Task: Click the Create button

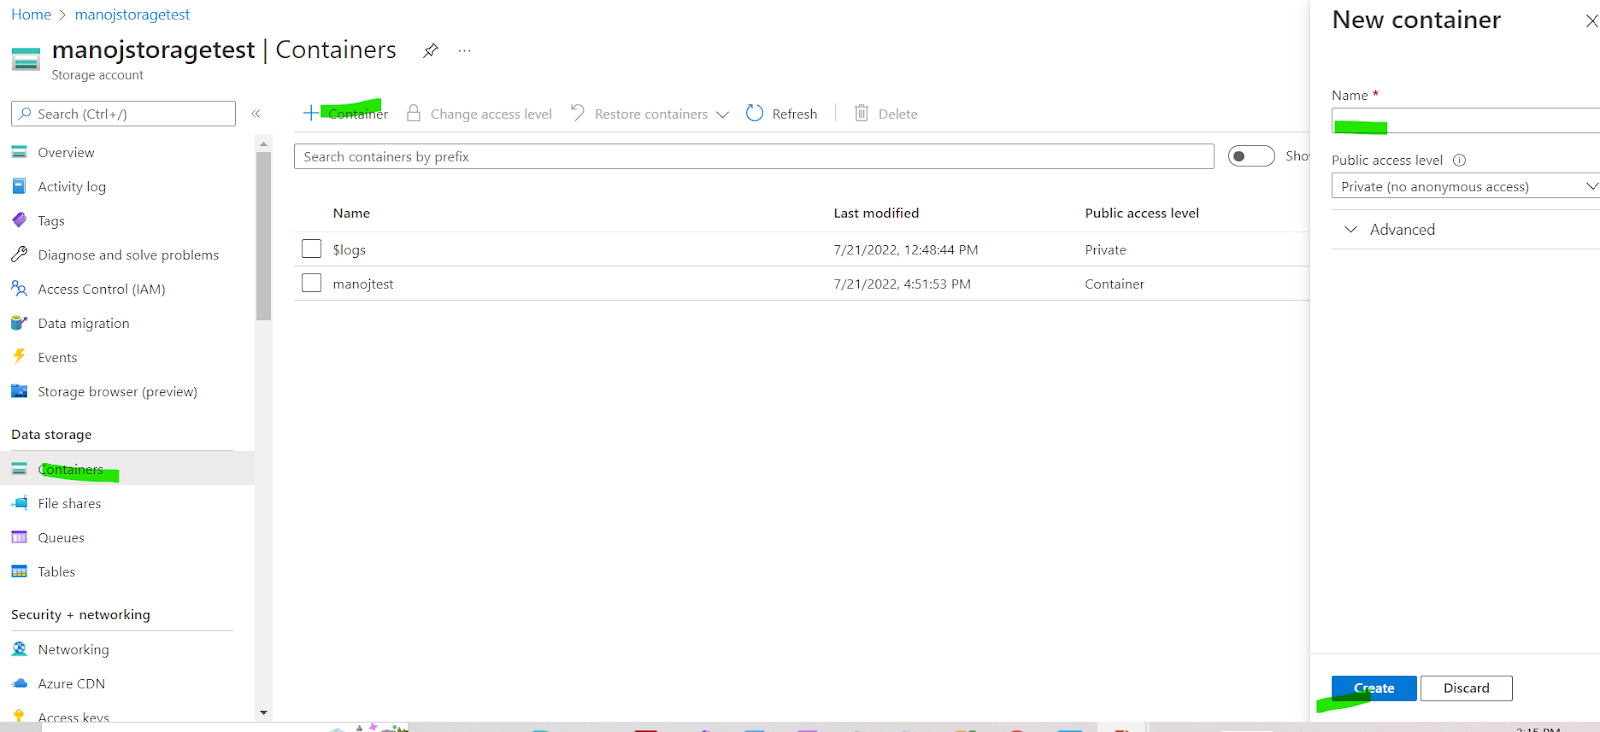Action: click(x=1374, y=688)
